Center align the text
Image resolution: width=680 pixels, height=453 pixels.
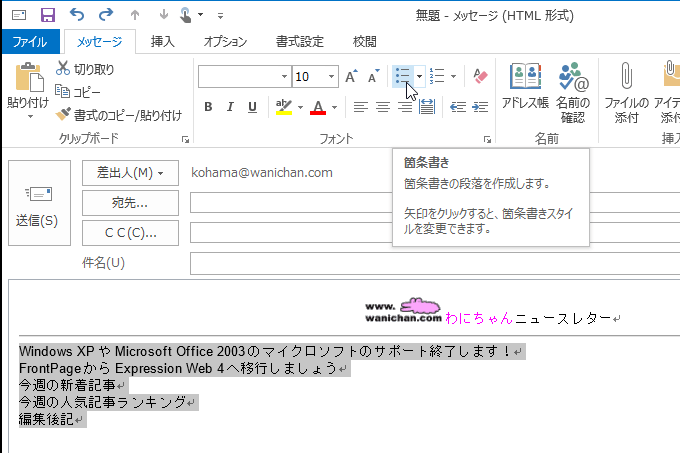pos(382,107)
